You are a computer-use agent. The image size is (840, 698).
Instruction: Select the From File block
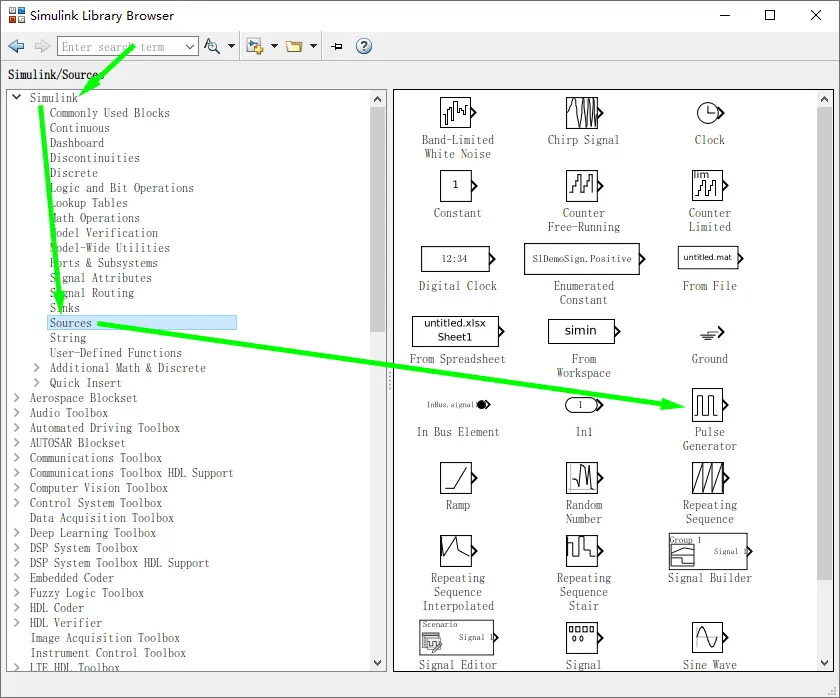[710, 259]
